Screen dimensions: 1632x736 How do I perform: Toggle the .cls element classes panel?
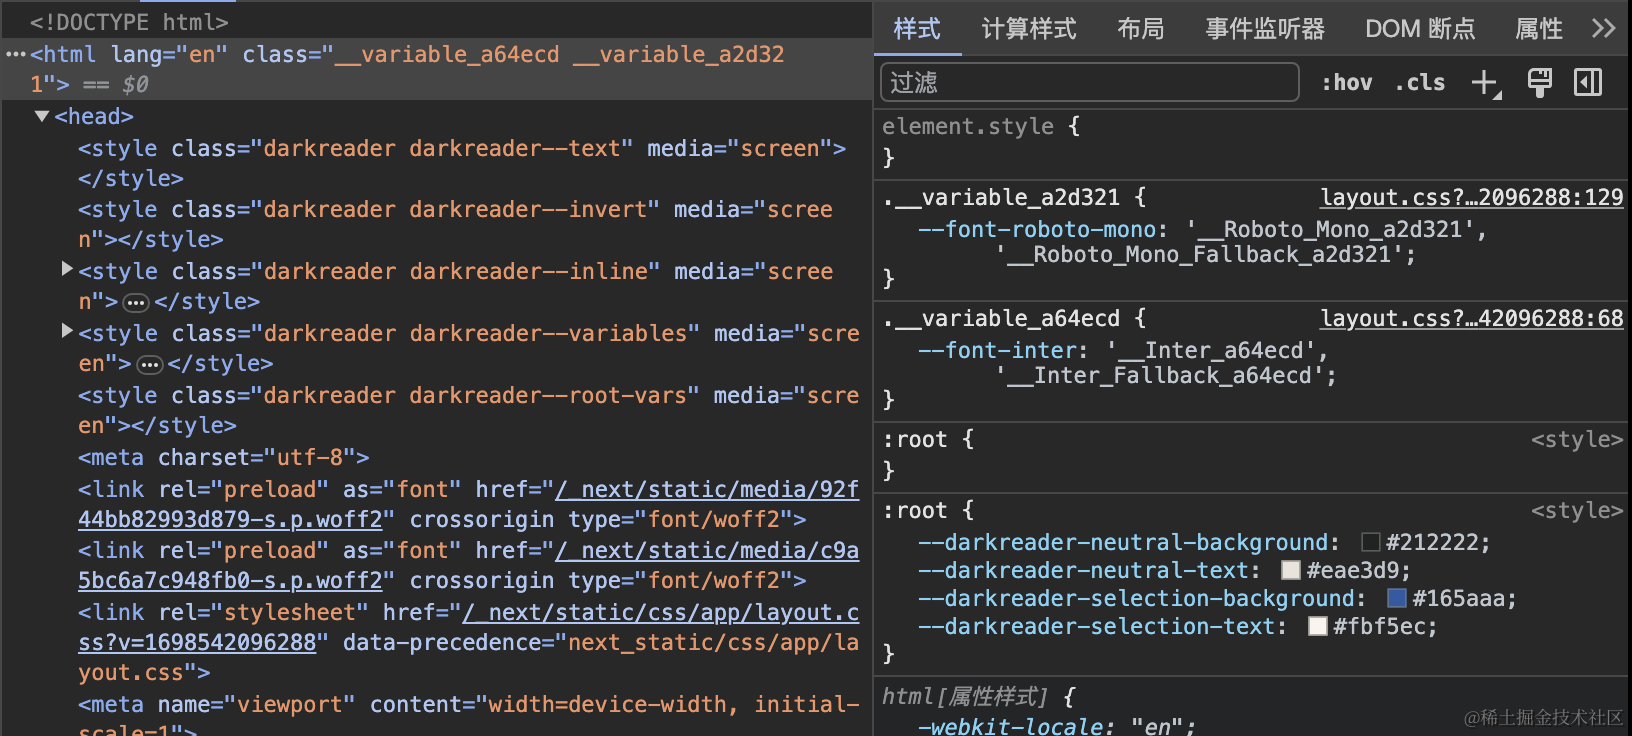1420,83
